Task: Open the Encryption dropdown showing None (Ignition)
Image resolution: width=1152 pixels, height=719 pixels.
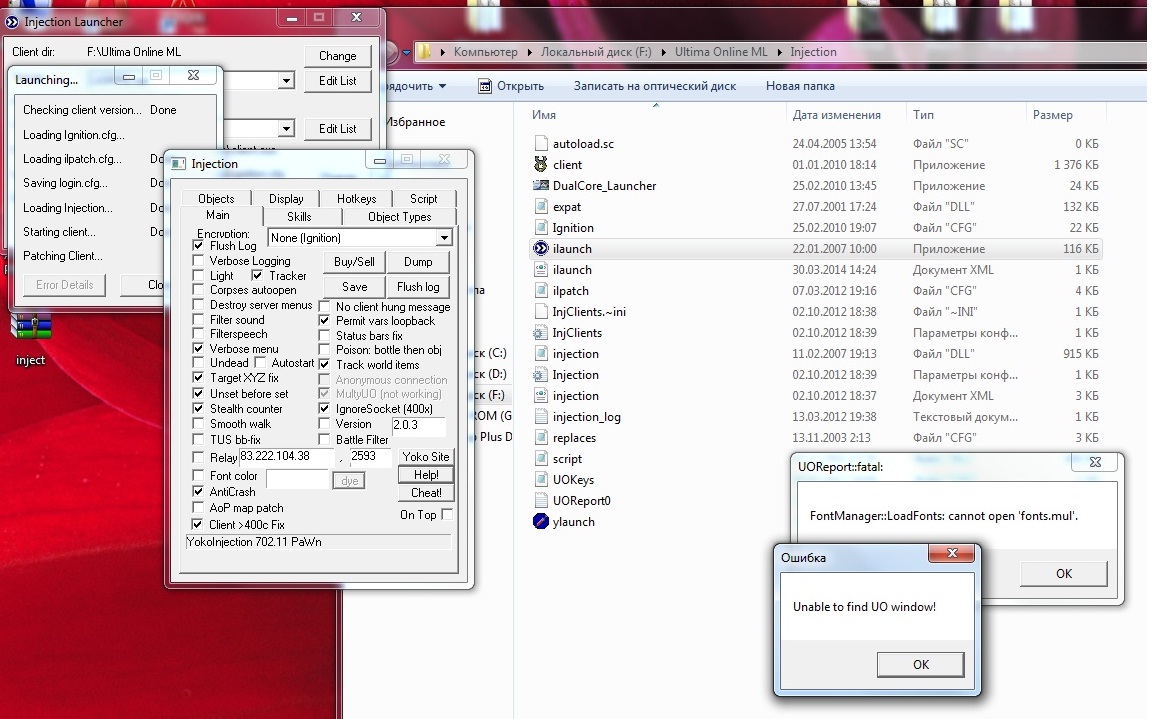Action: point(444,238)
